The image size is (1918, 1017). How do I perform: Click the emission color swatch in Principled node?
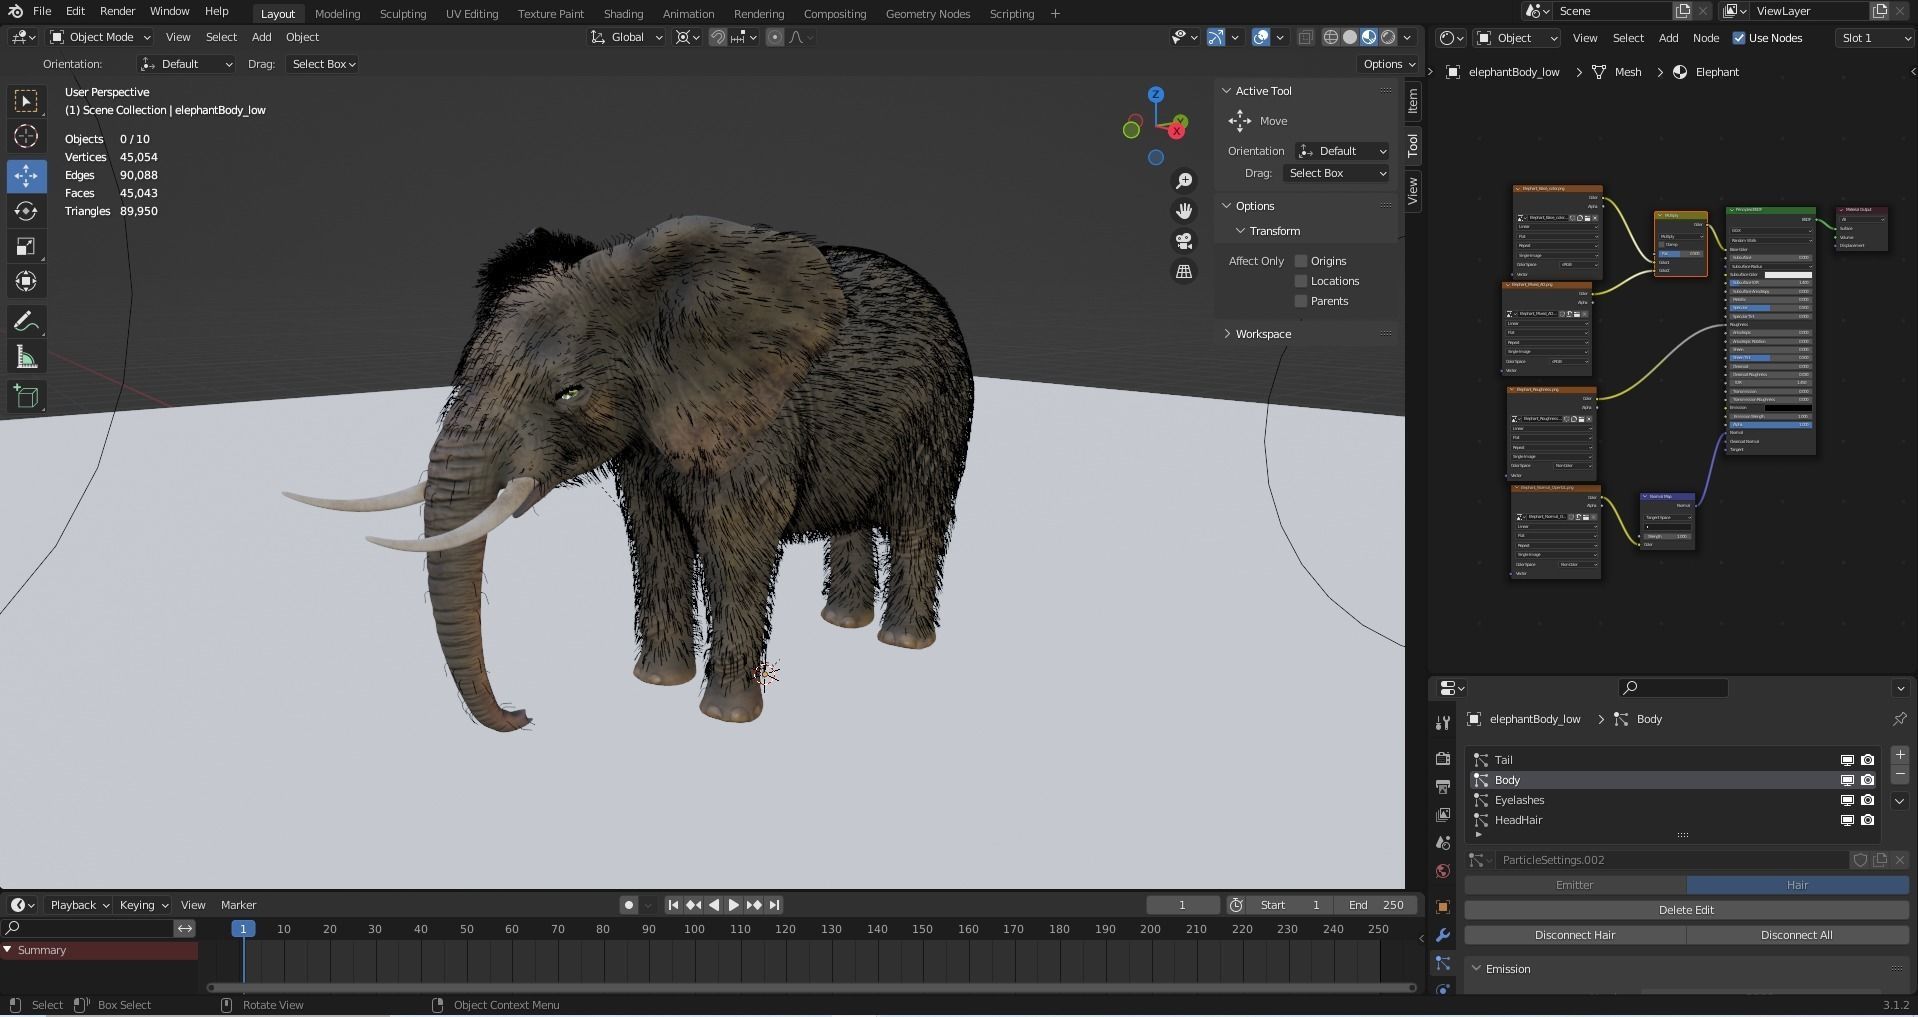(1787, 408)
